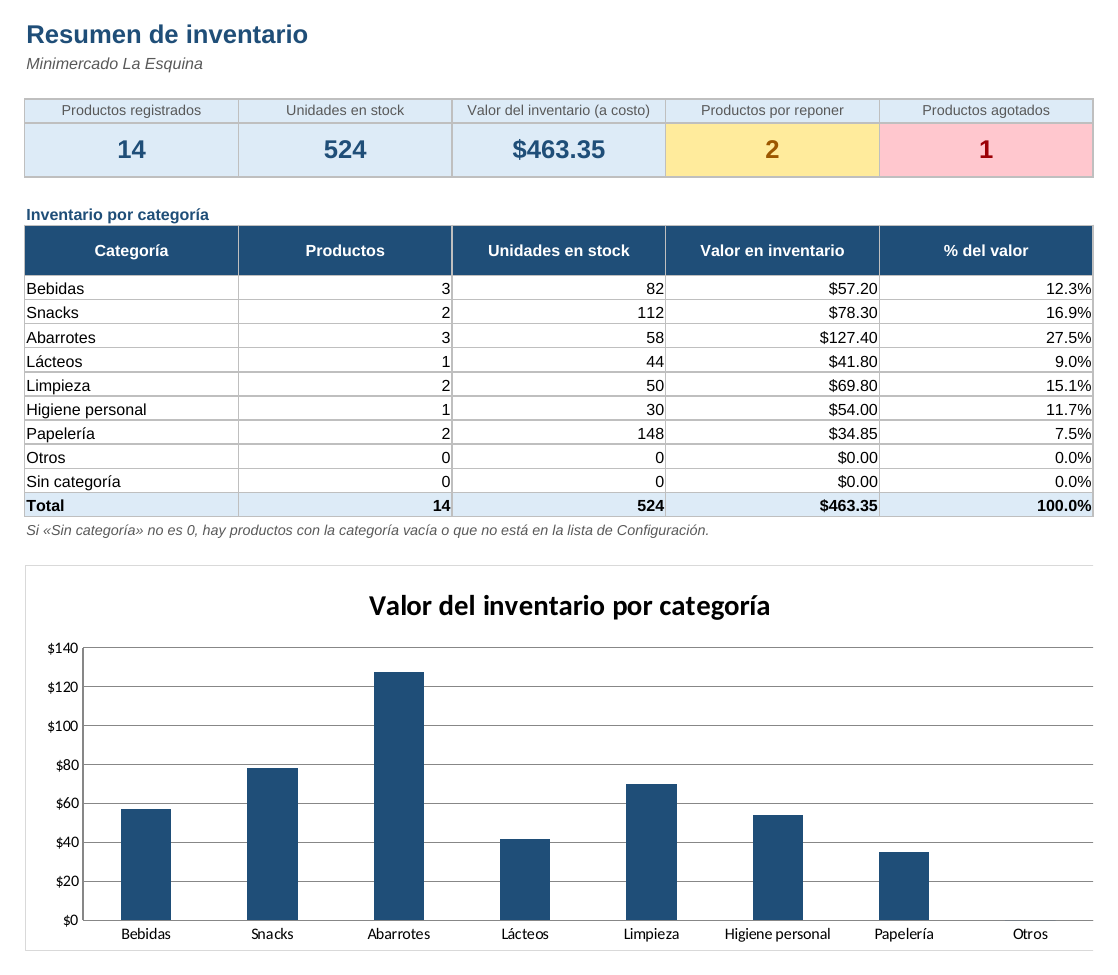The image size is (1118, 975).
Task: Click the $140 y-axis label
Action: [63, 648]
